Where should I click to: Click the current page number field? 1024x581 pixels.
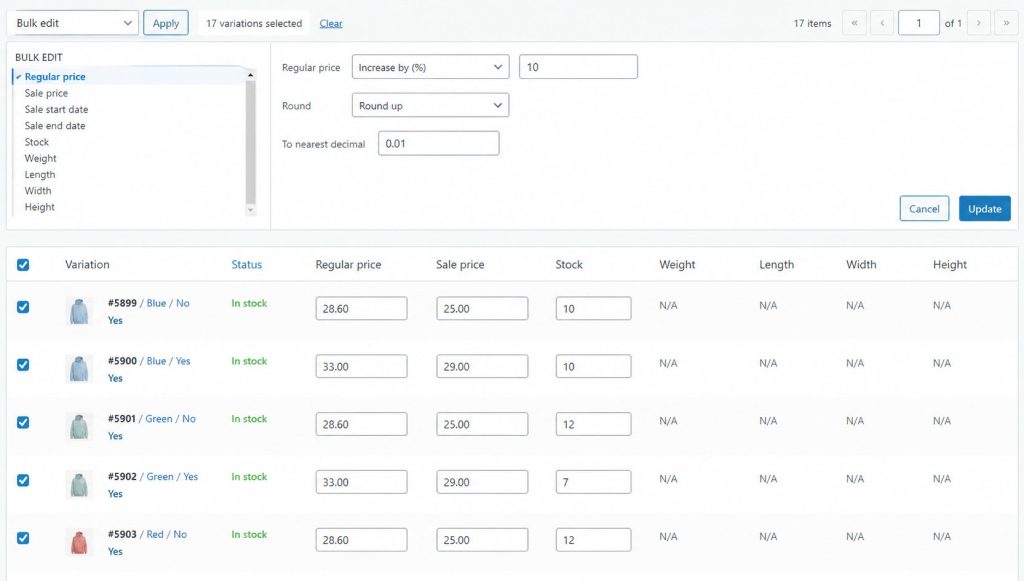coord(918,23)
